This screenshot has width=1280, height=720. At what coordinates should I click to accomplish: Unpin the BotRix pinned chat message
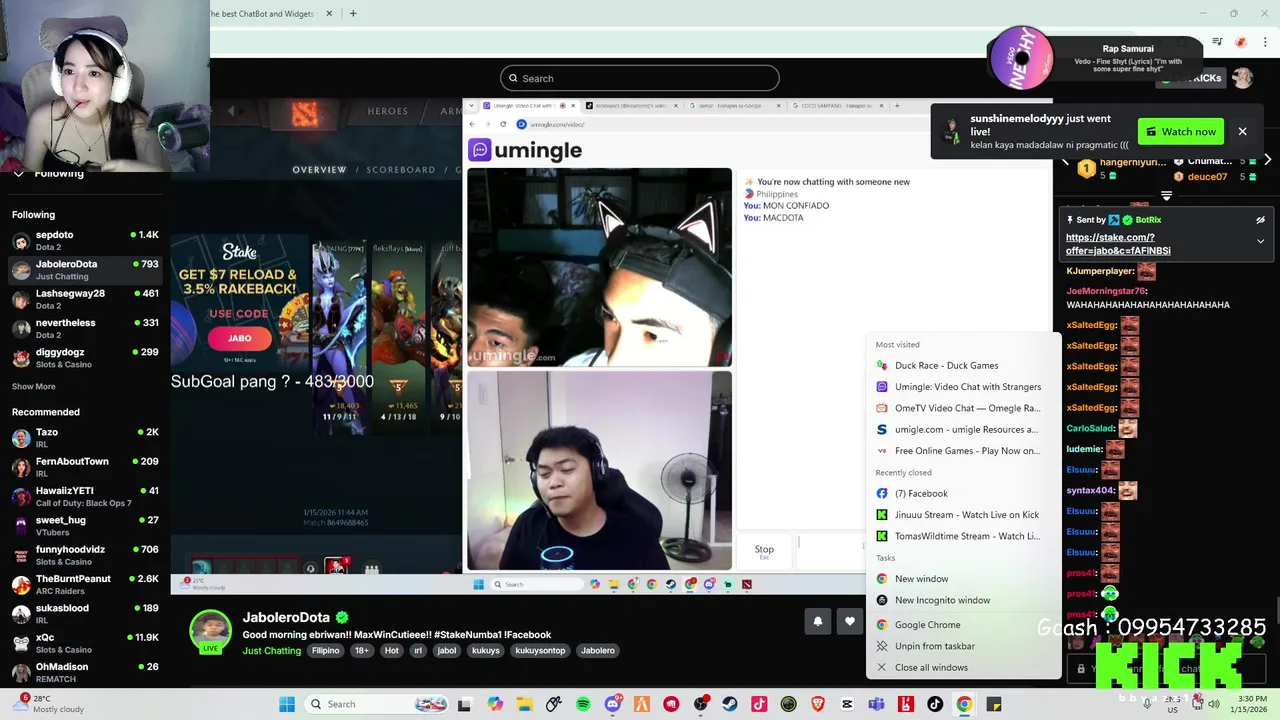point(1261,220)
